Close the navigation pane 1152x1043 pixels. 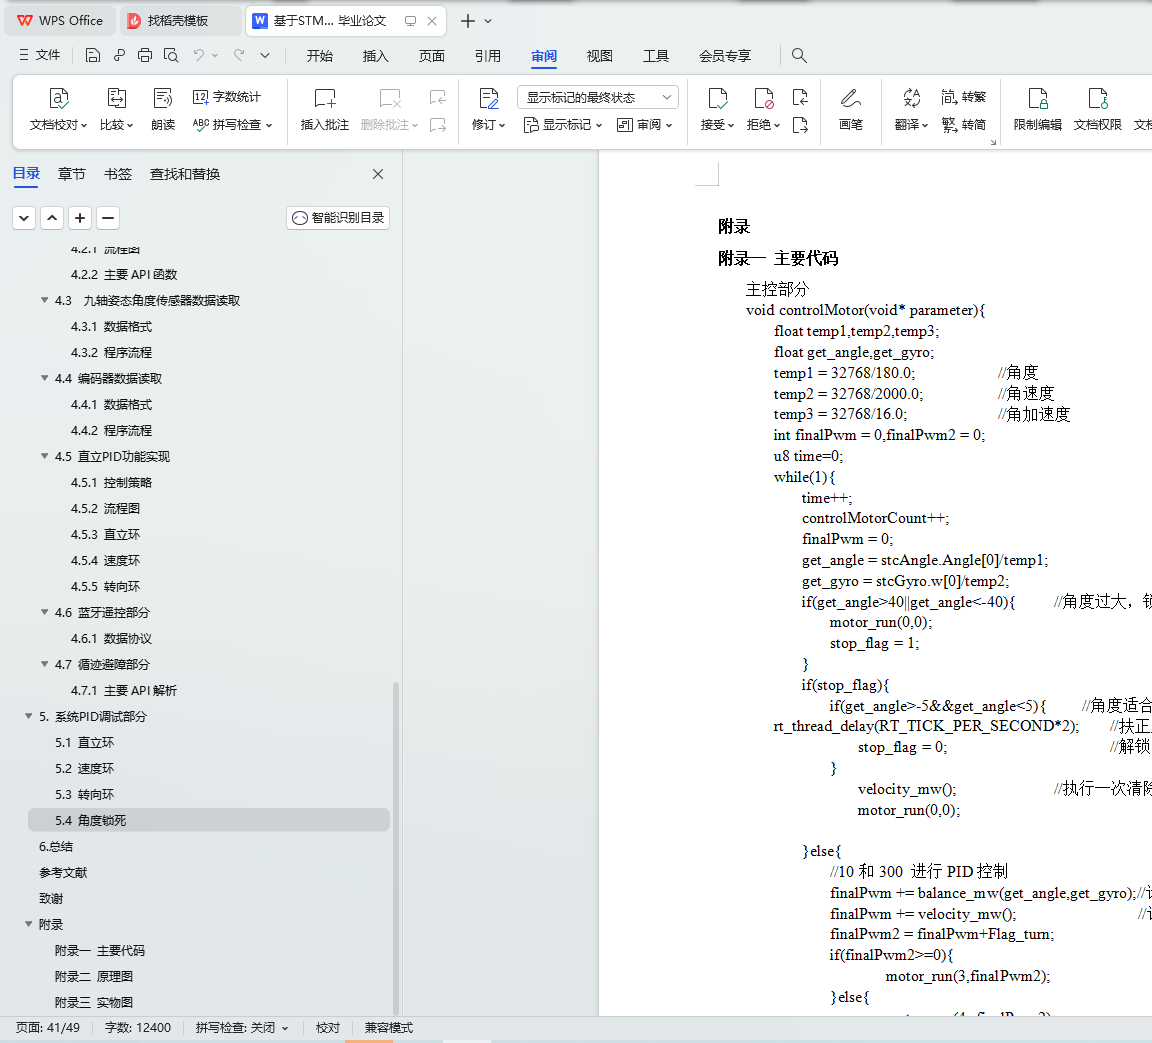(378, 174)
